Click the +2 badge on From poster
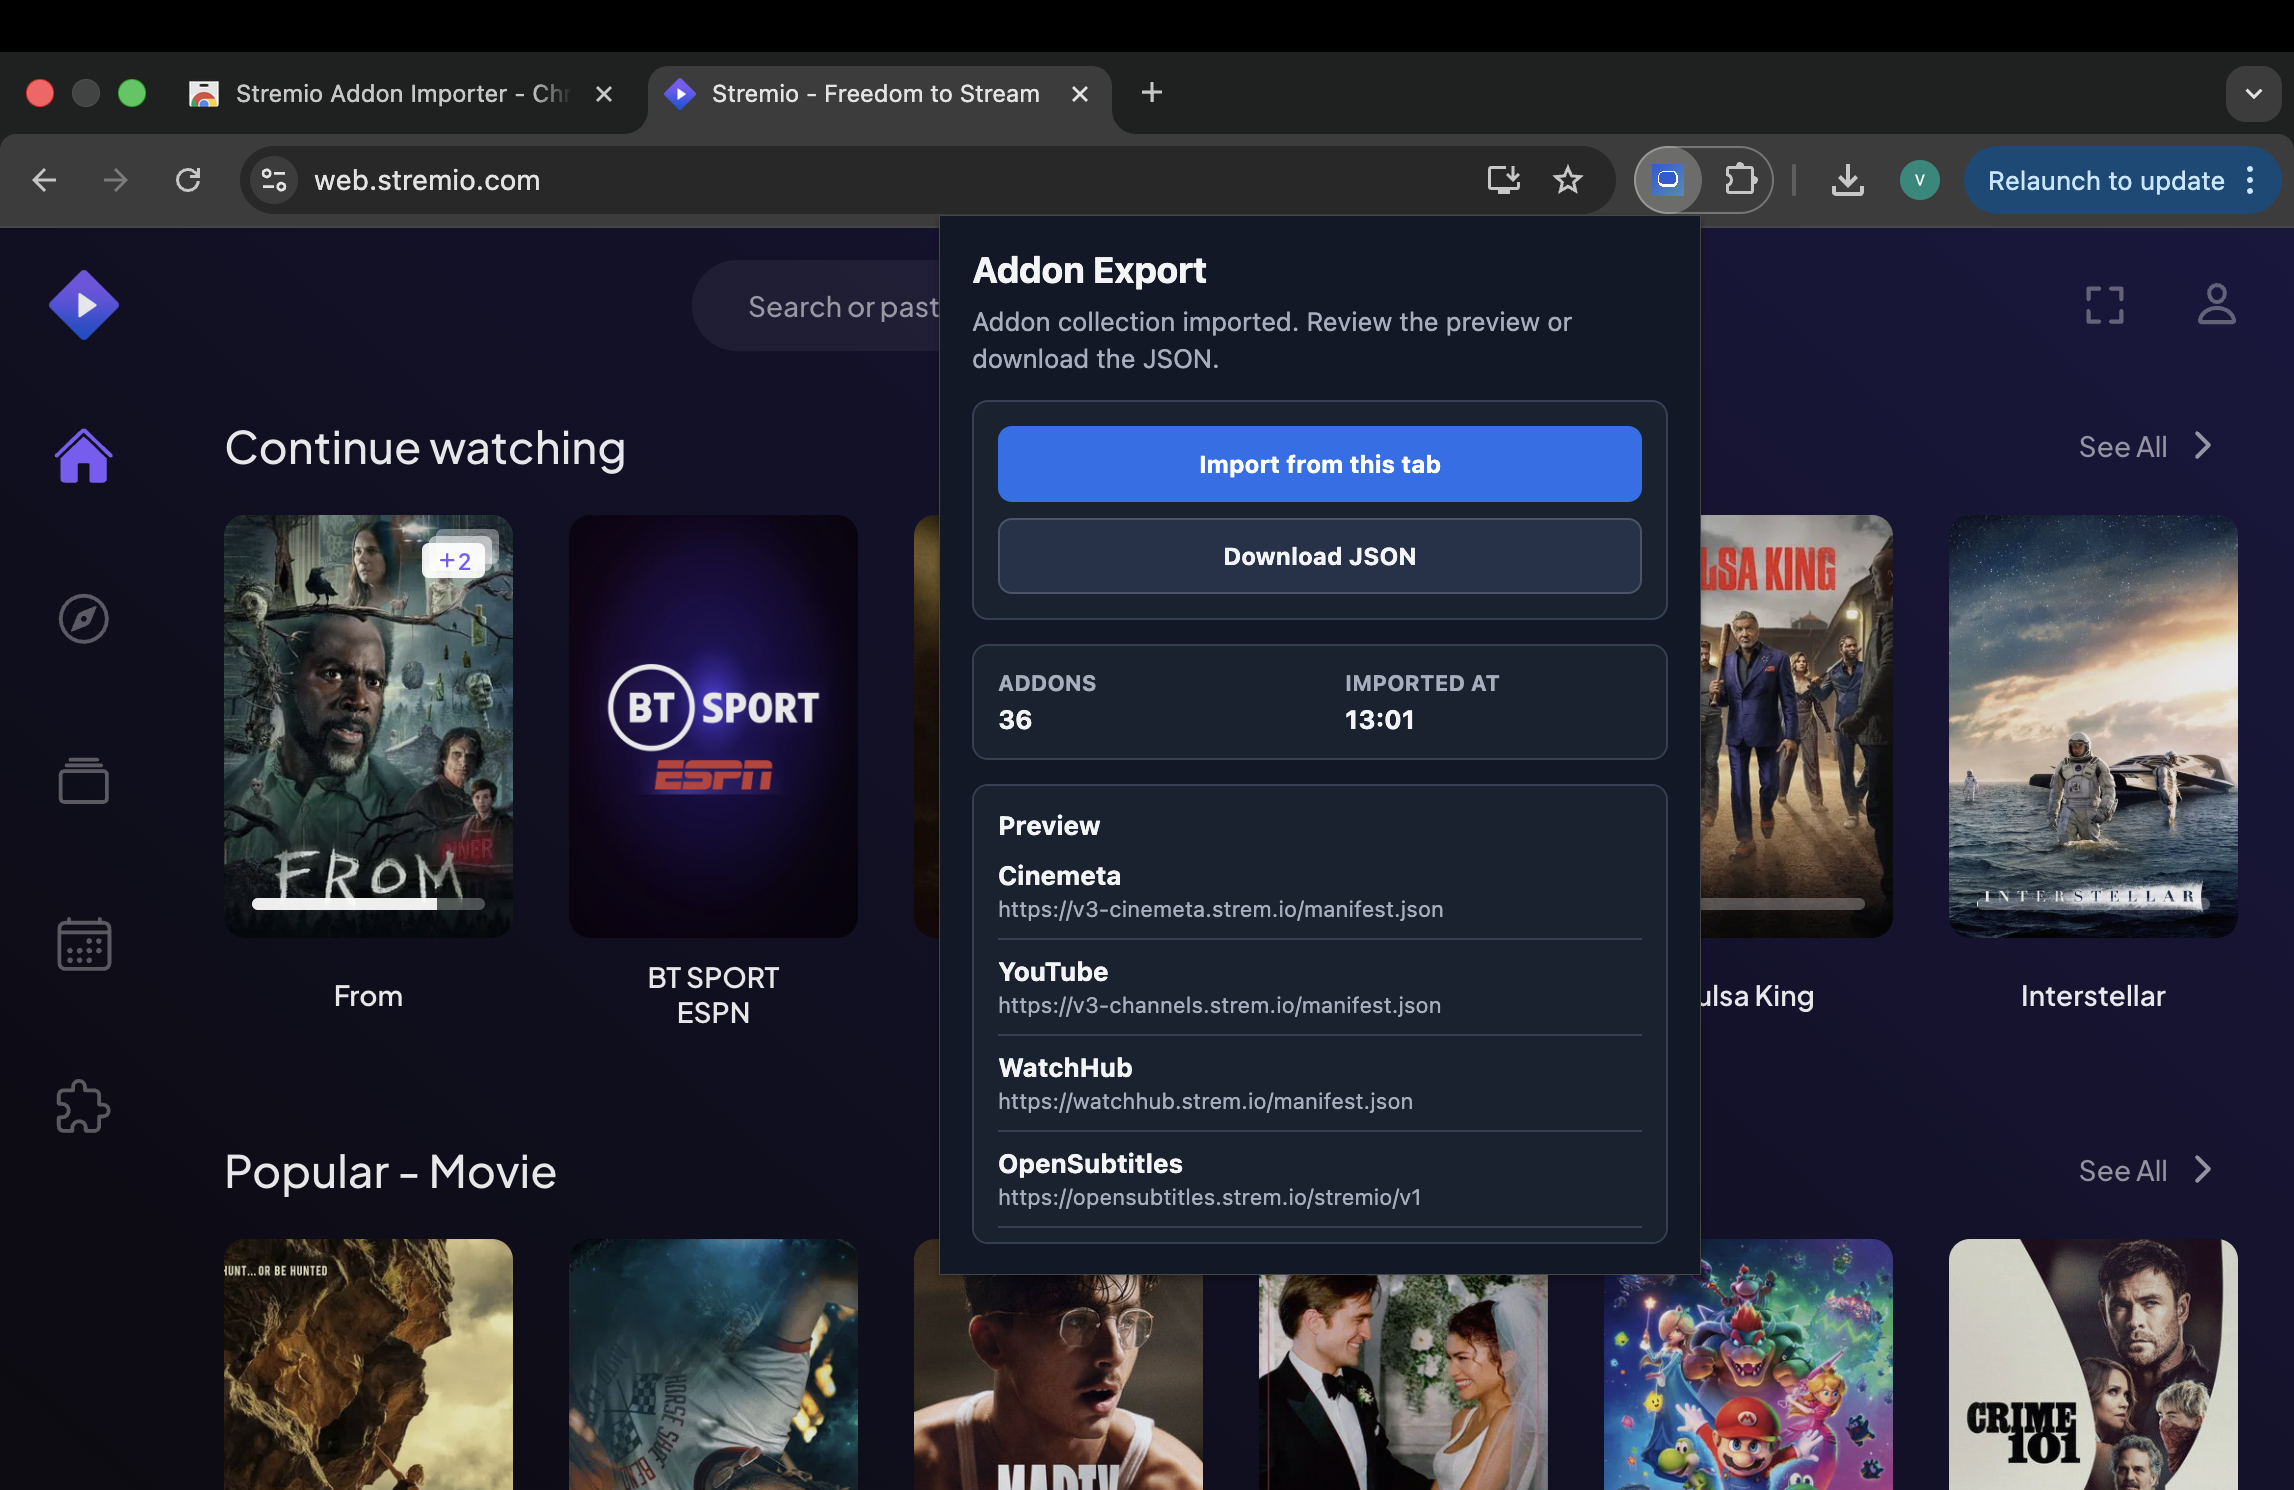Image resolution: width=2294 pixels, height=1490 pixels. pos(455,561)
